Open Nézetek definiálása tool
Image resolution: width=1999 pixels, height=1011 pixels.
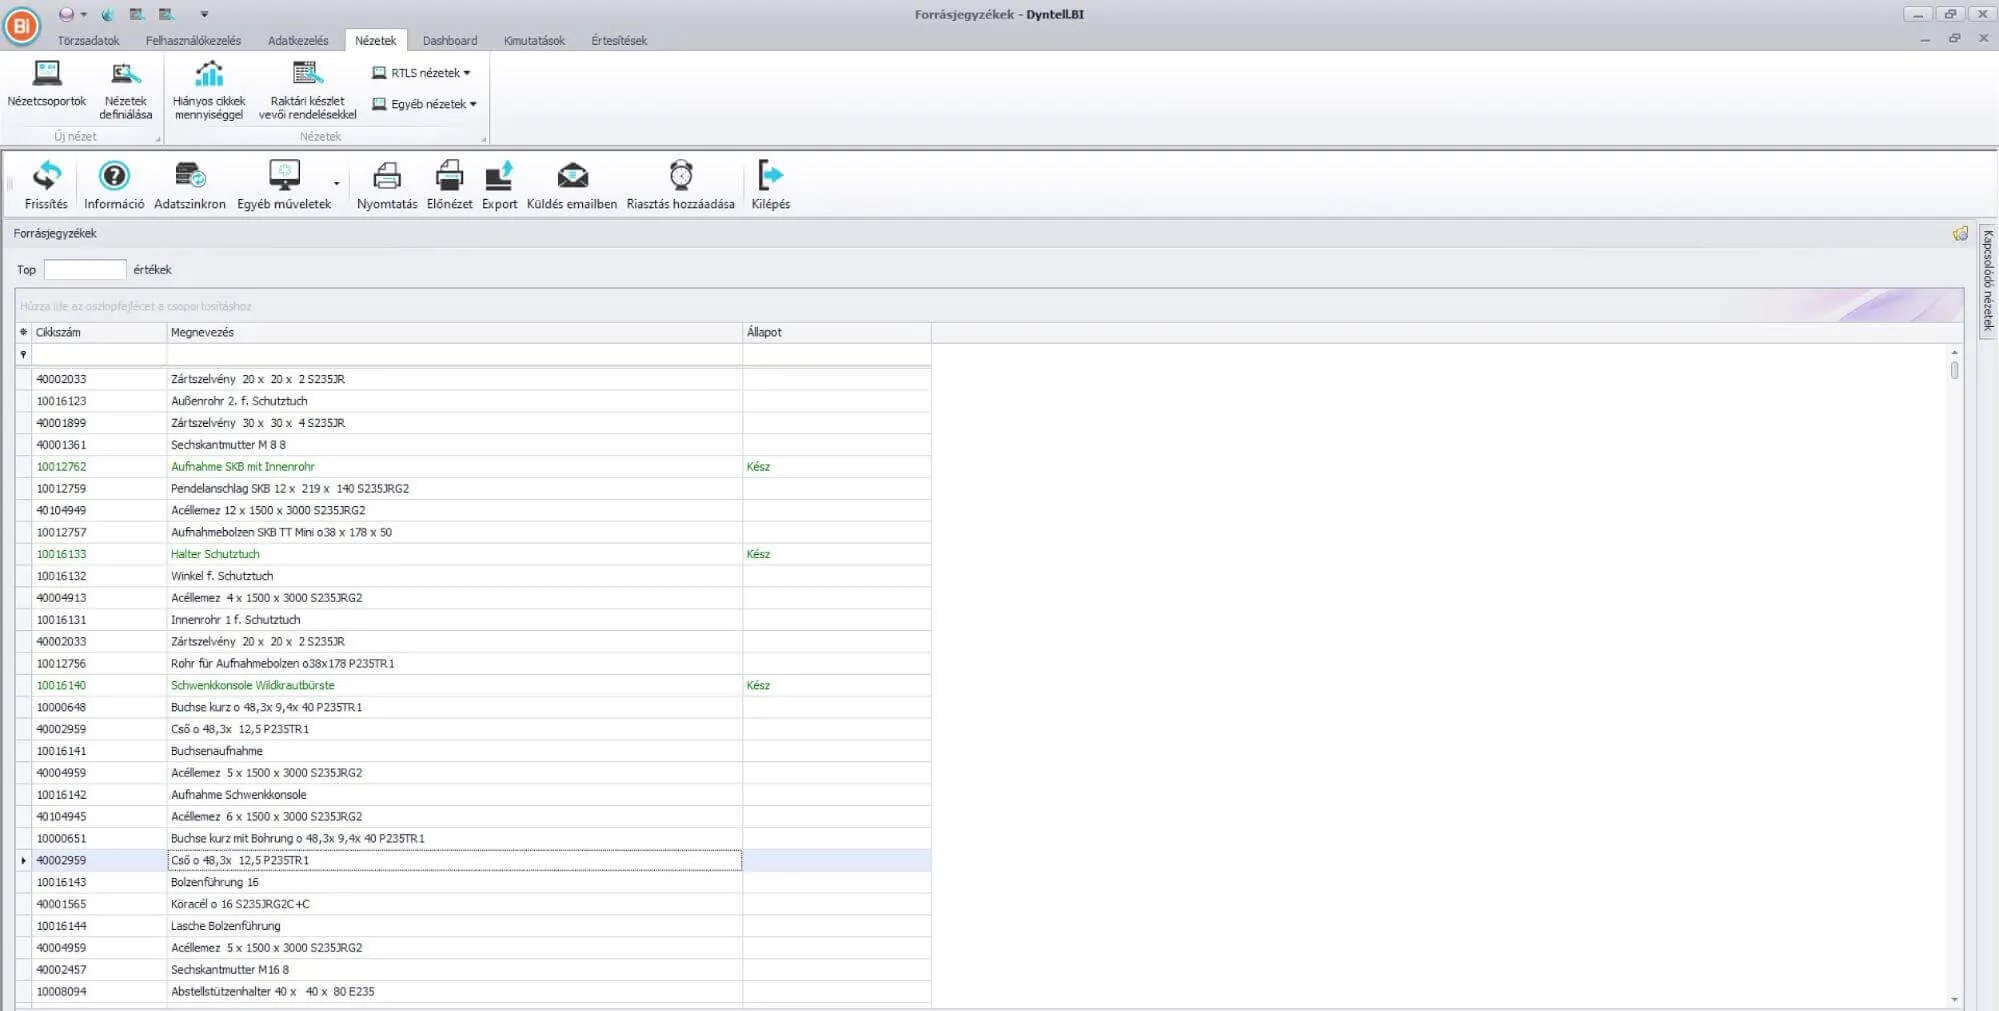tap(126, 90)
